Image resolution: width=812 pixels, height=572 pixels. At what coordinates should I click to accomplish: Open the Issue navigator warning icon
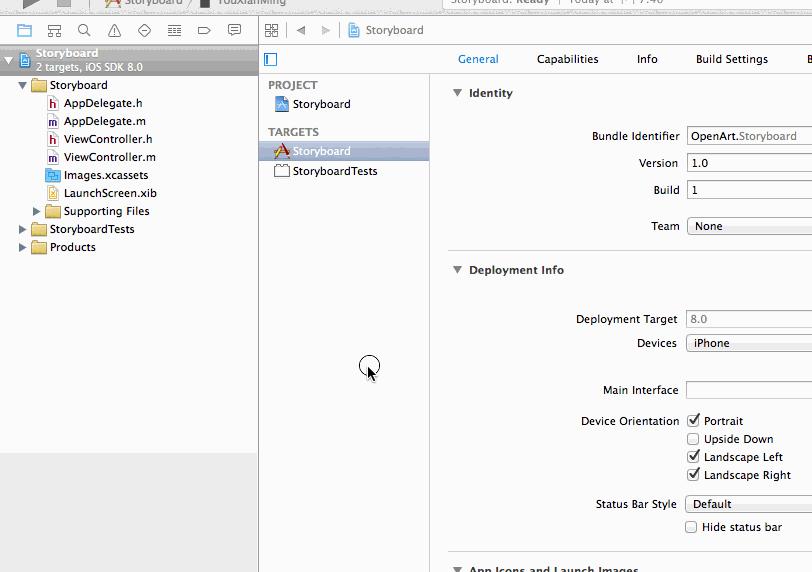point(114,31)
